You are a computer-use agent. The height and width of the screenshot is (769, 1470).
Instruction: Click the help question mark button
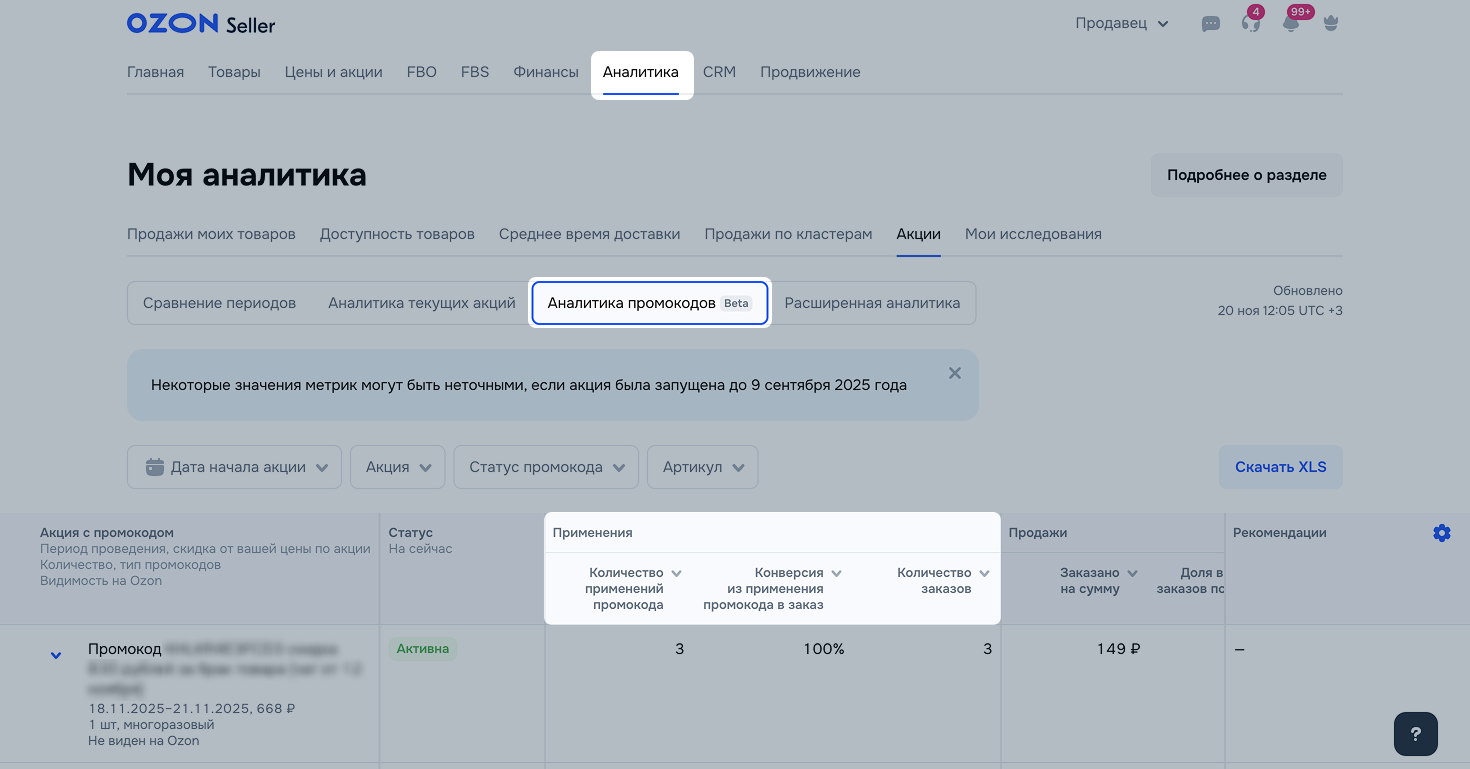[1415, 734]
